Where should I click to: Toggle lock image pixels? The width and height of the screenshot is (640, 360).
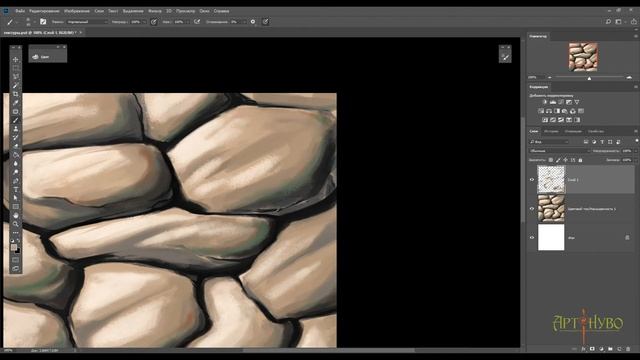coord(558,160)
